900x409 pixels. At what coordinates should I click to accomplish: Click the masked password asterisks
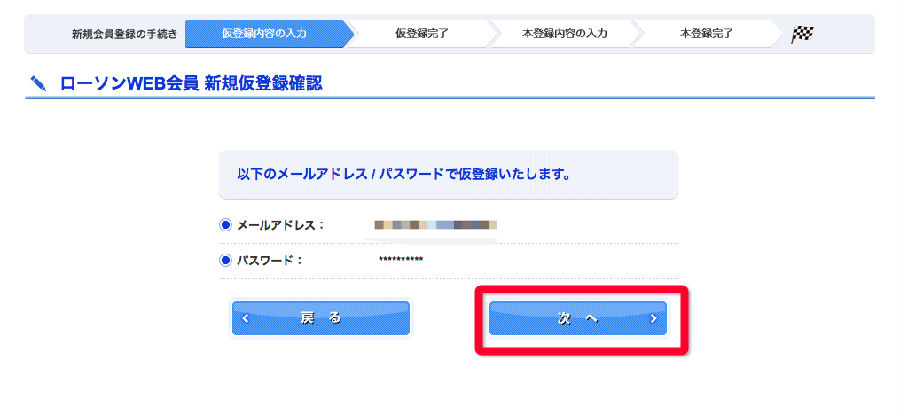401,260
